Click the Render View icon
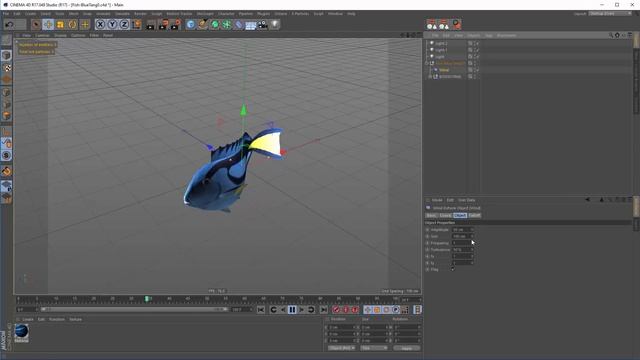640x360 pixels. [151, 24]
